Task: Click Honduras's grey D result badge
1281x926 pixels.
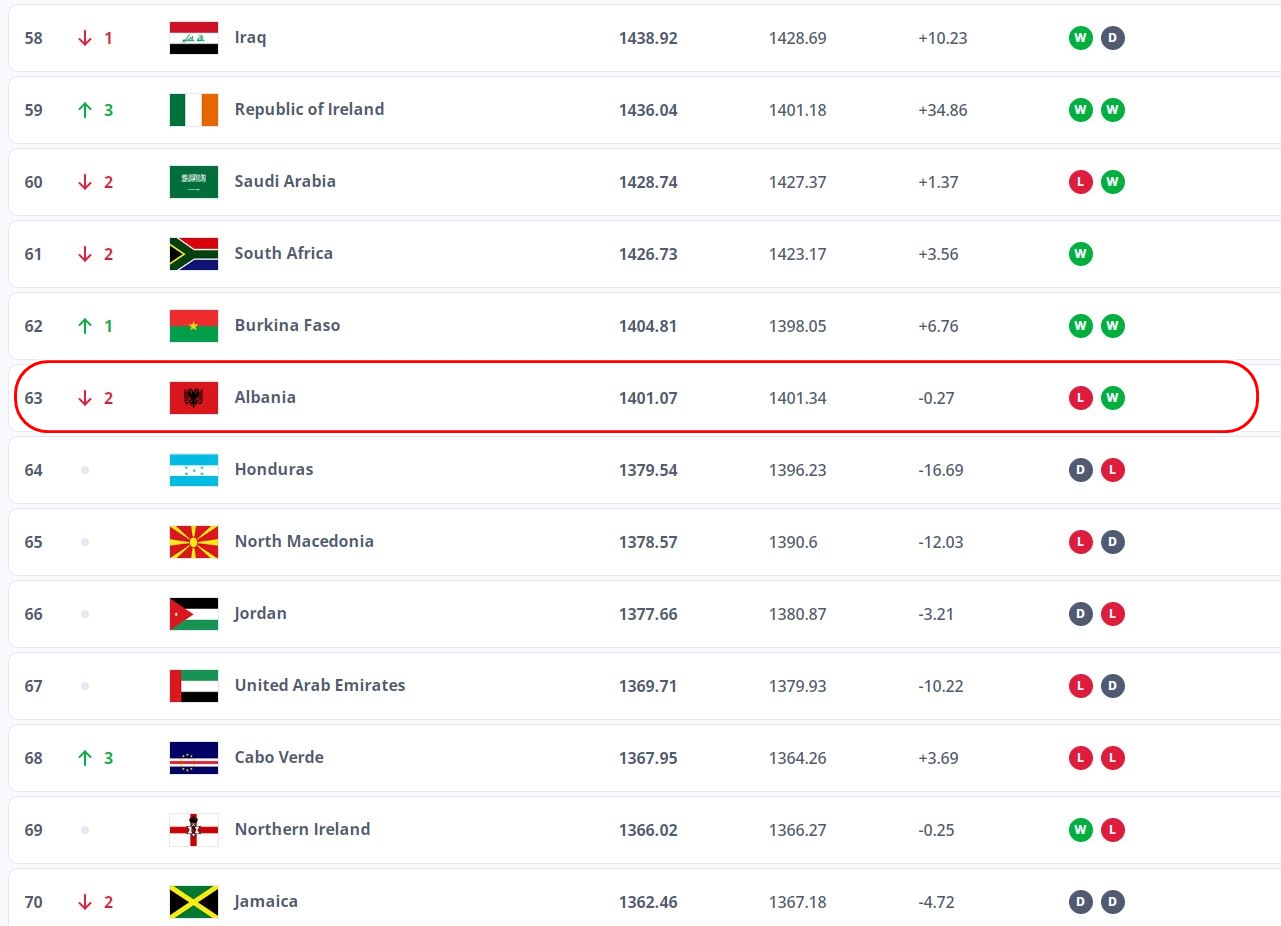Action: pos(1080,470)
